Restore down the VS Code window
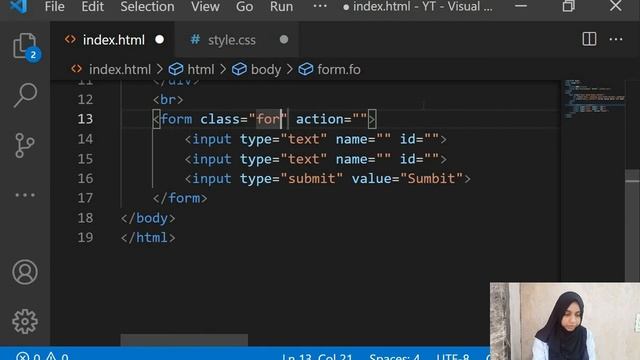 click(x=569, y=6)
